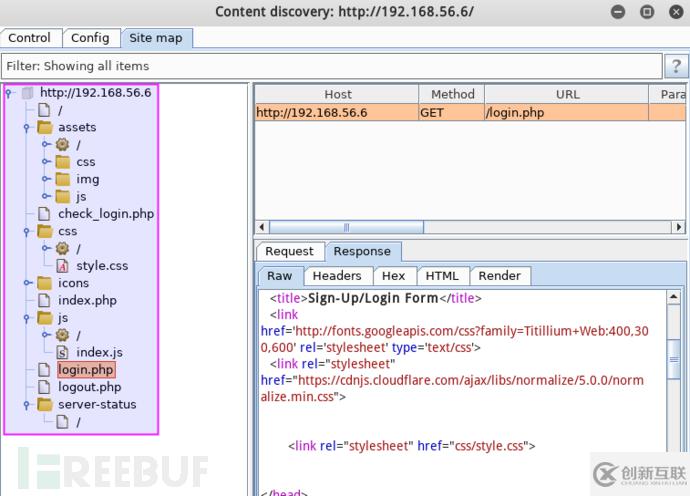Screen dimensions: 690x496
Task: Collapse the server-status folder
Action: click(27, 404)
